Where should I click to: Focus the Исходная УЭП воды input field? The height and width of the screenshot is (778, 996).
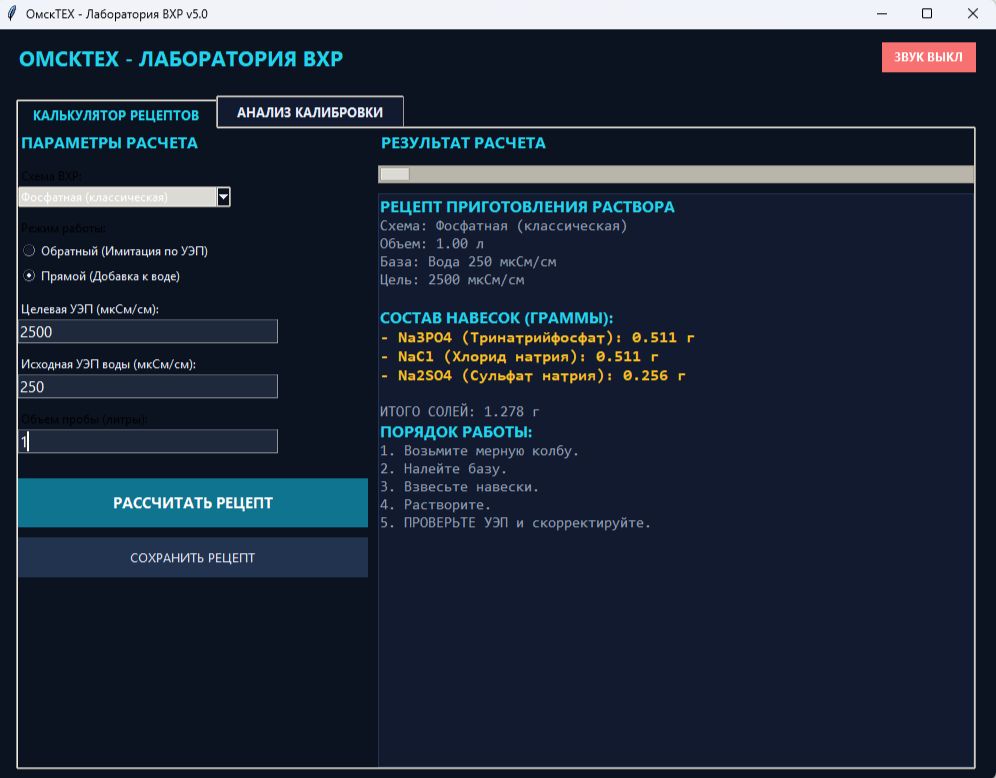pyautogui.click(x=148, y=387)
